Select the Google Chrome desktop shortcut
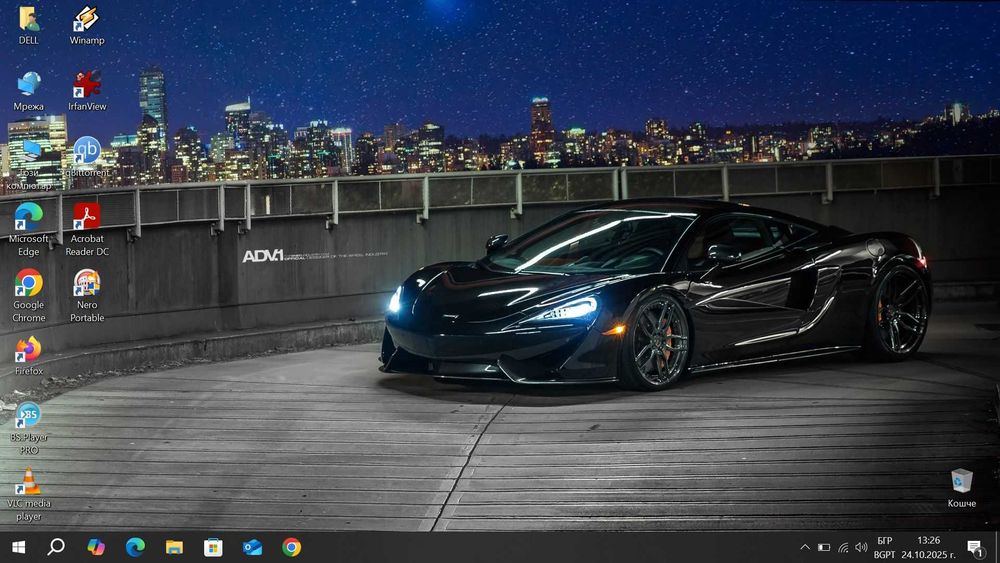 tap(28, 296)
